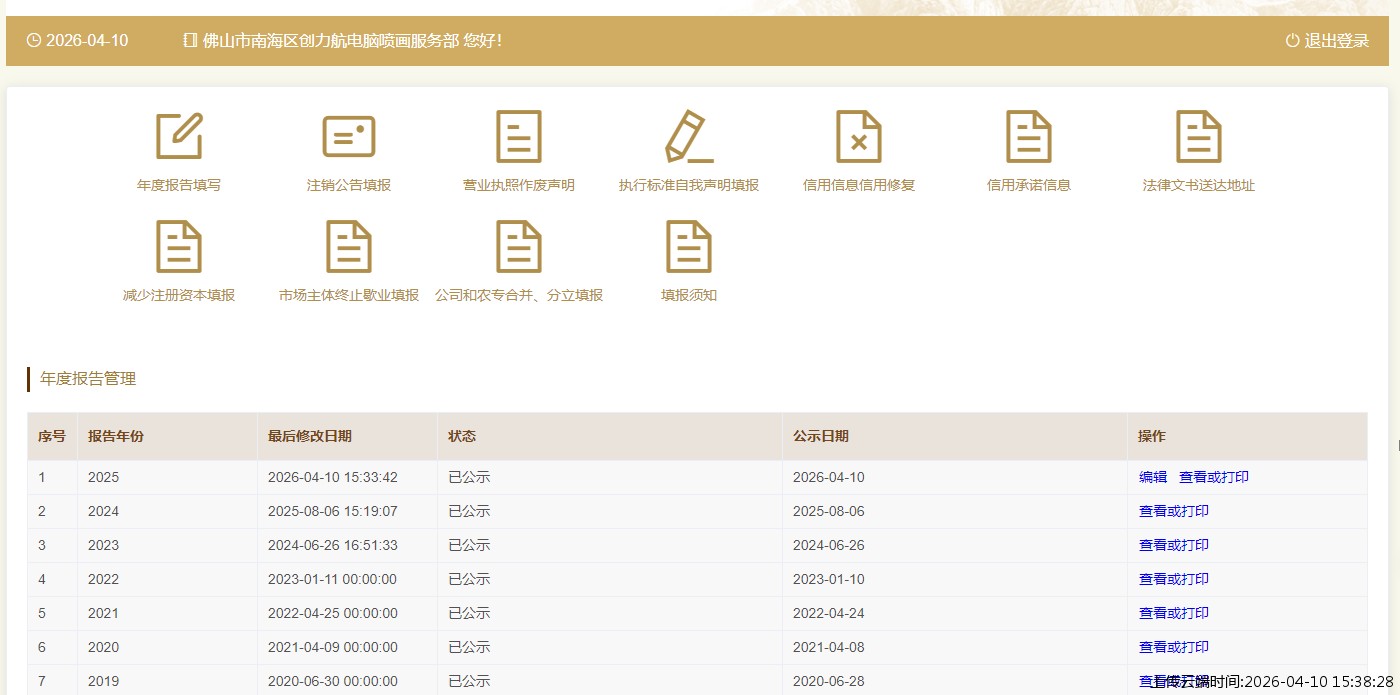Edit the 2025 annual report
The image size is (1400, 695).
click(1153, 478)
